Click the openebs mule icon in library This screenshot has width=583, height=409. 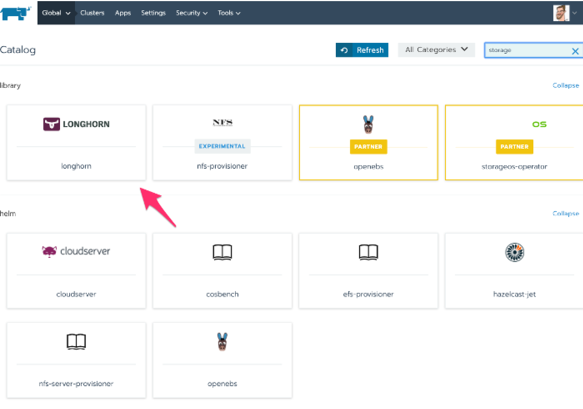coord(368,124)
